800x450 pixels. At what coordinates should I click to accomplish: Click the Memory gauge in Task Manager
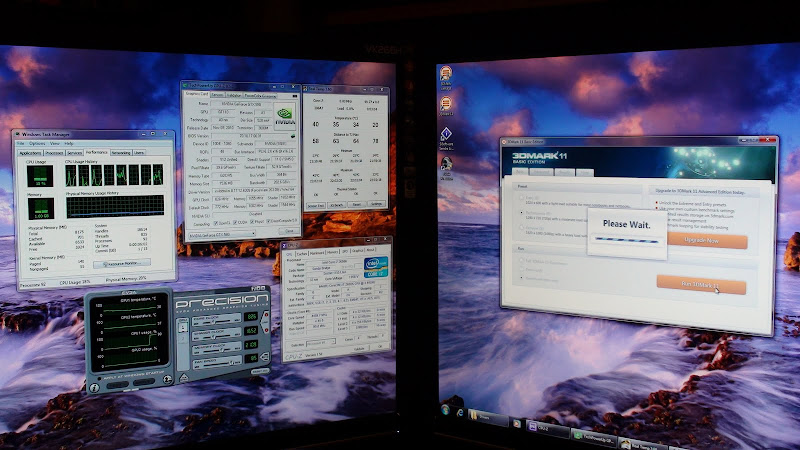[x=40, y=209]
